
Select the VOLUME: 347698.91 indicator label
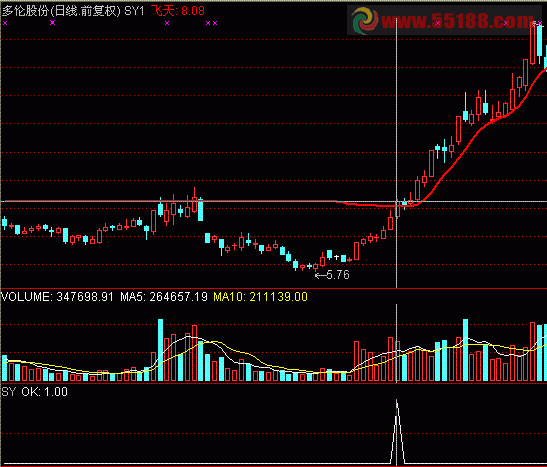[57, 297]
